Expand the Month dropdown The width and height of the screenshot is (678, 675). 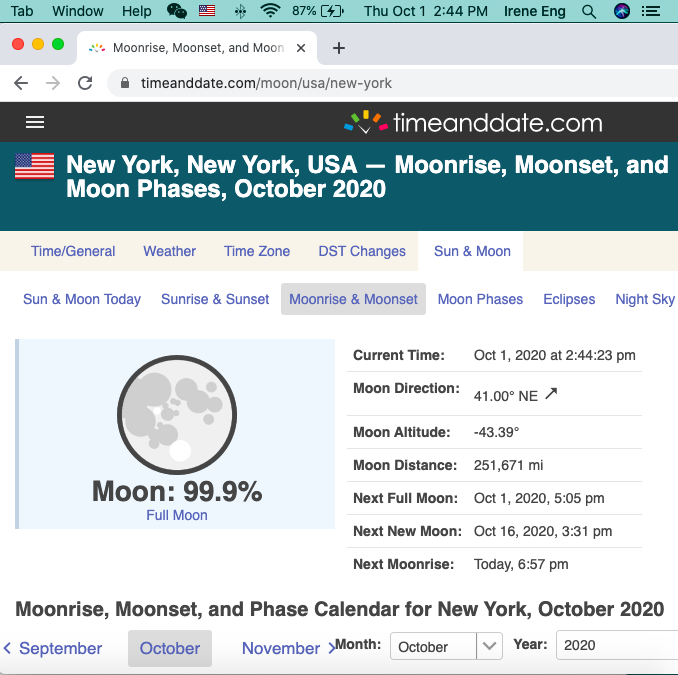[x=445, y=646]
